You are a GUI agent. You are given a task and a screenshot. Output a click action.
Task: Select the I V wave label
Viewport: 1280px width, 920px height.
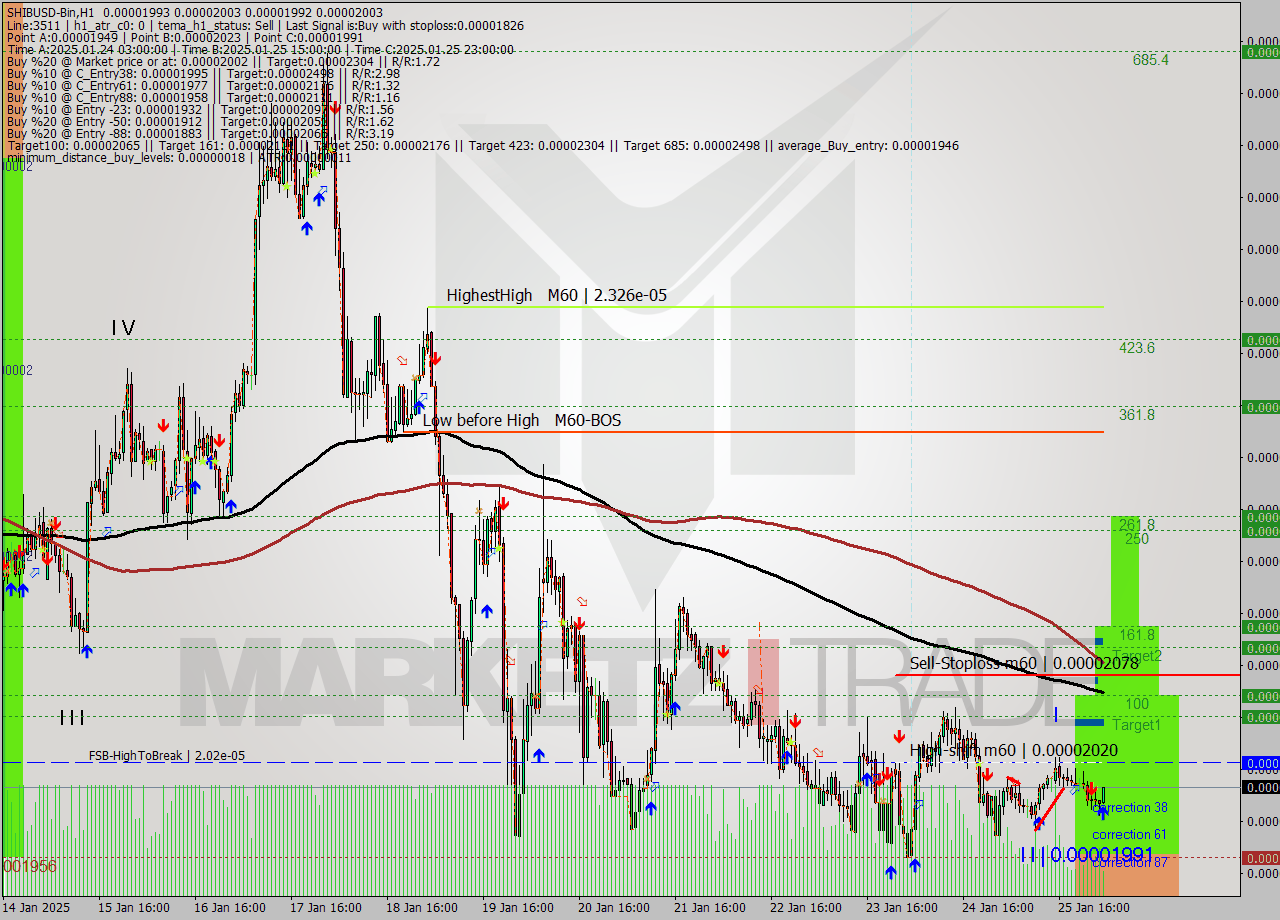pyautogui.click(x=123, y=327)
